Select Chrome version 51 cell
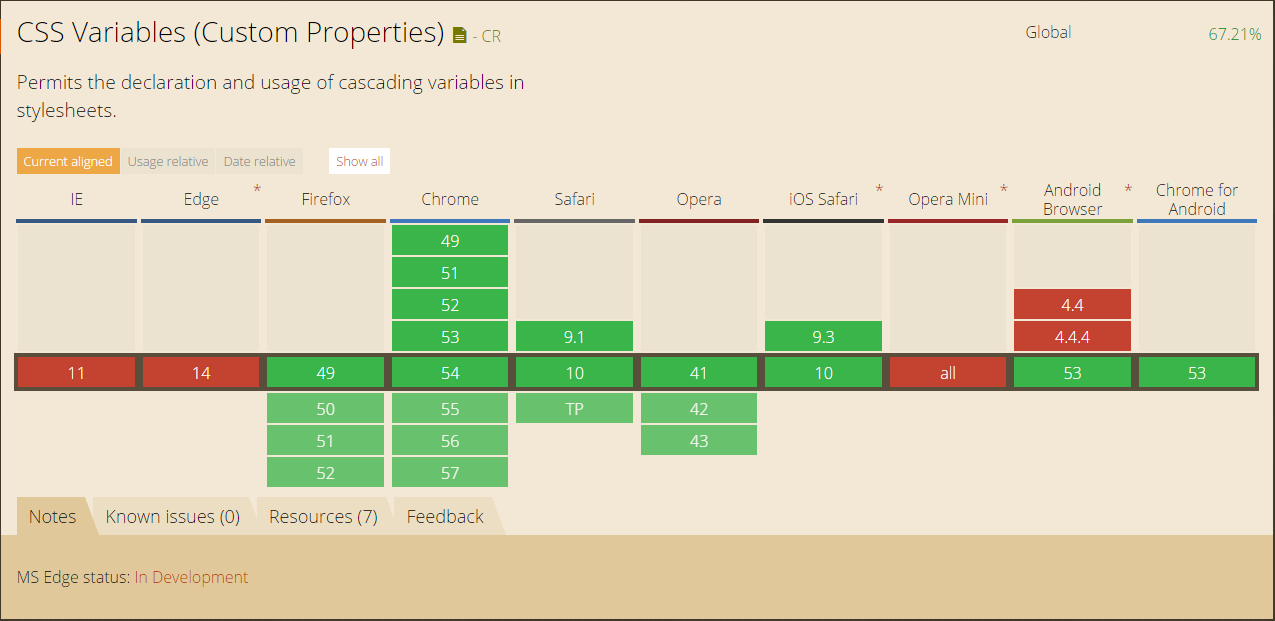 [x=450, y=272]
